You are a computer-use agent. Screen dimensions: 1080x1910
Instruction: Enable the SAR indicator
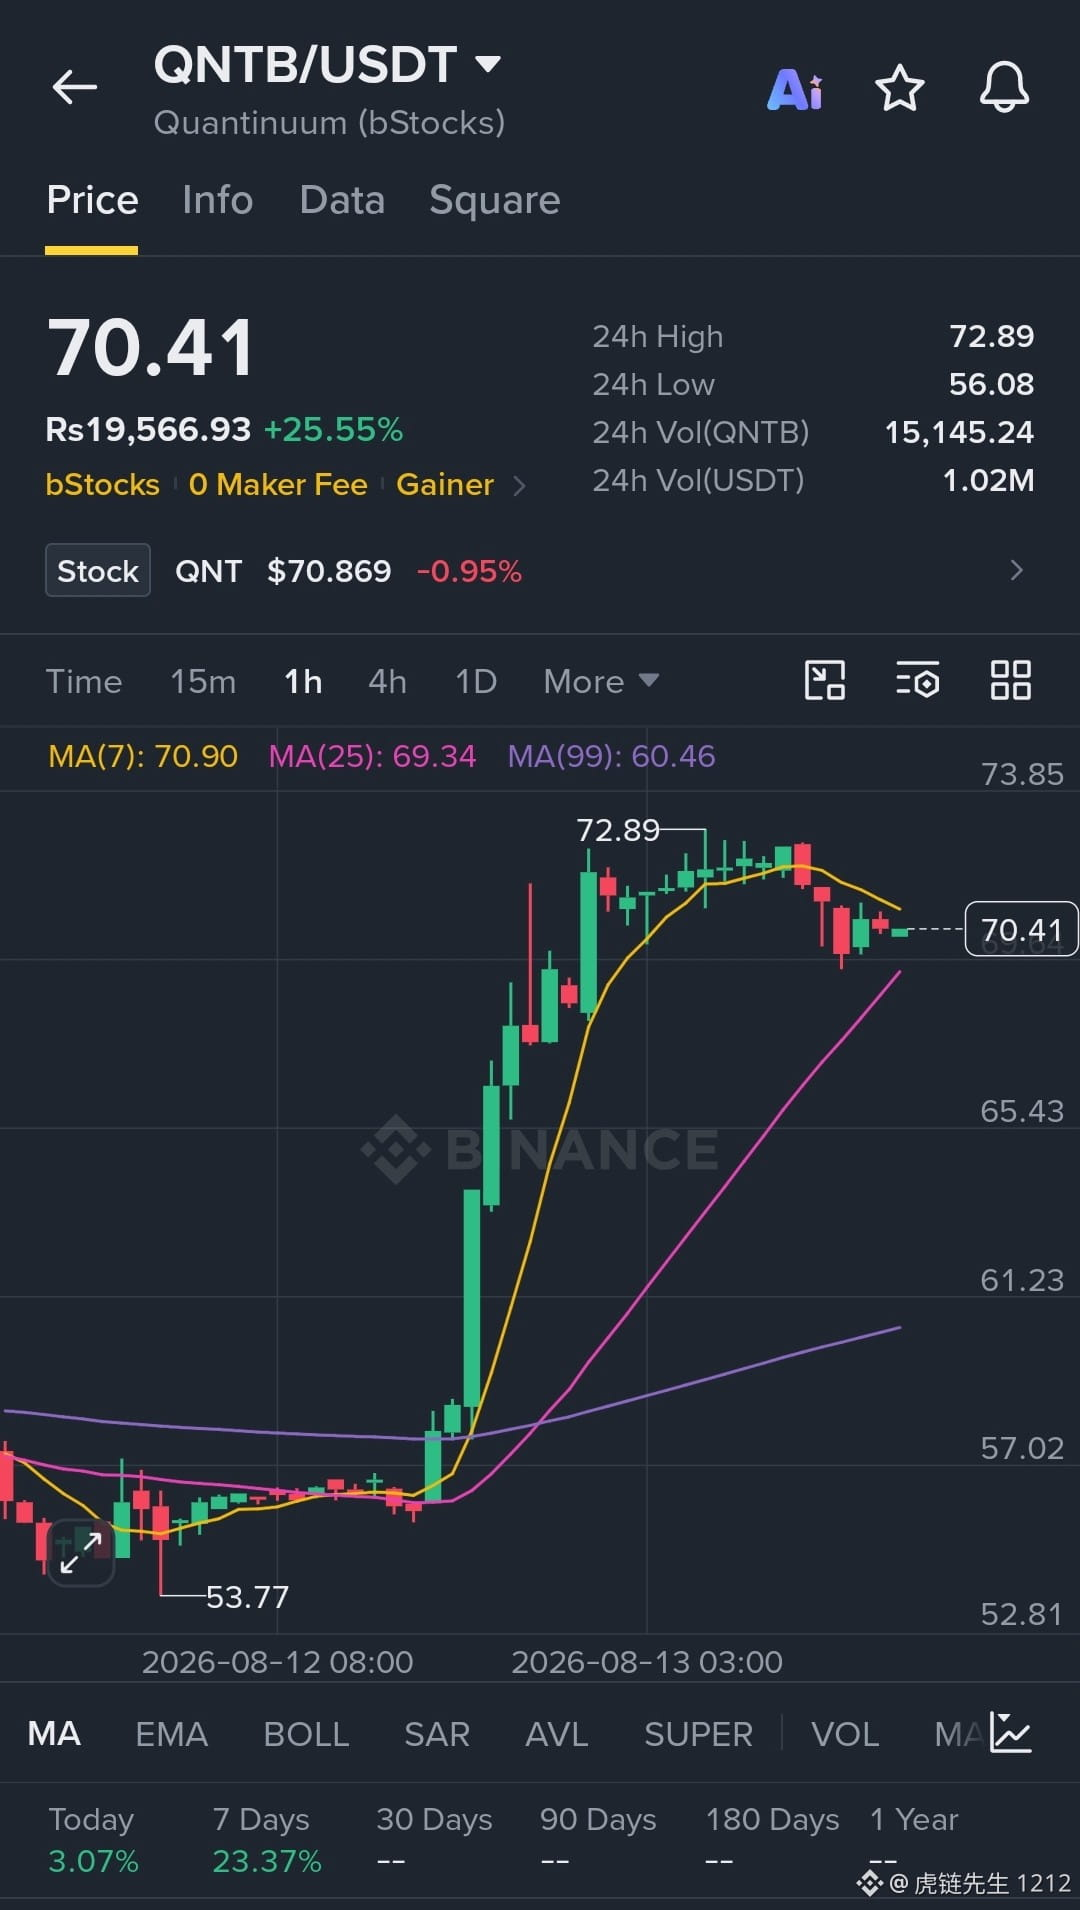(437, 1734)
